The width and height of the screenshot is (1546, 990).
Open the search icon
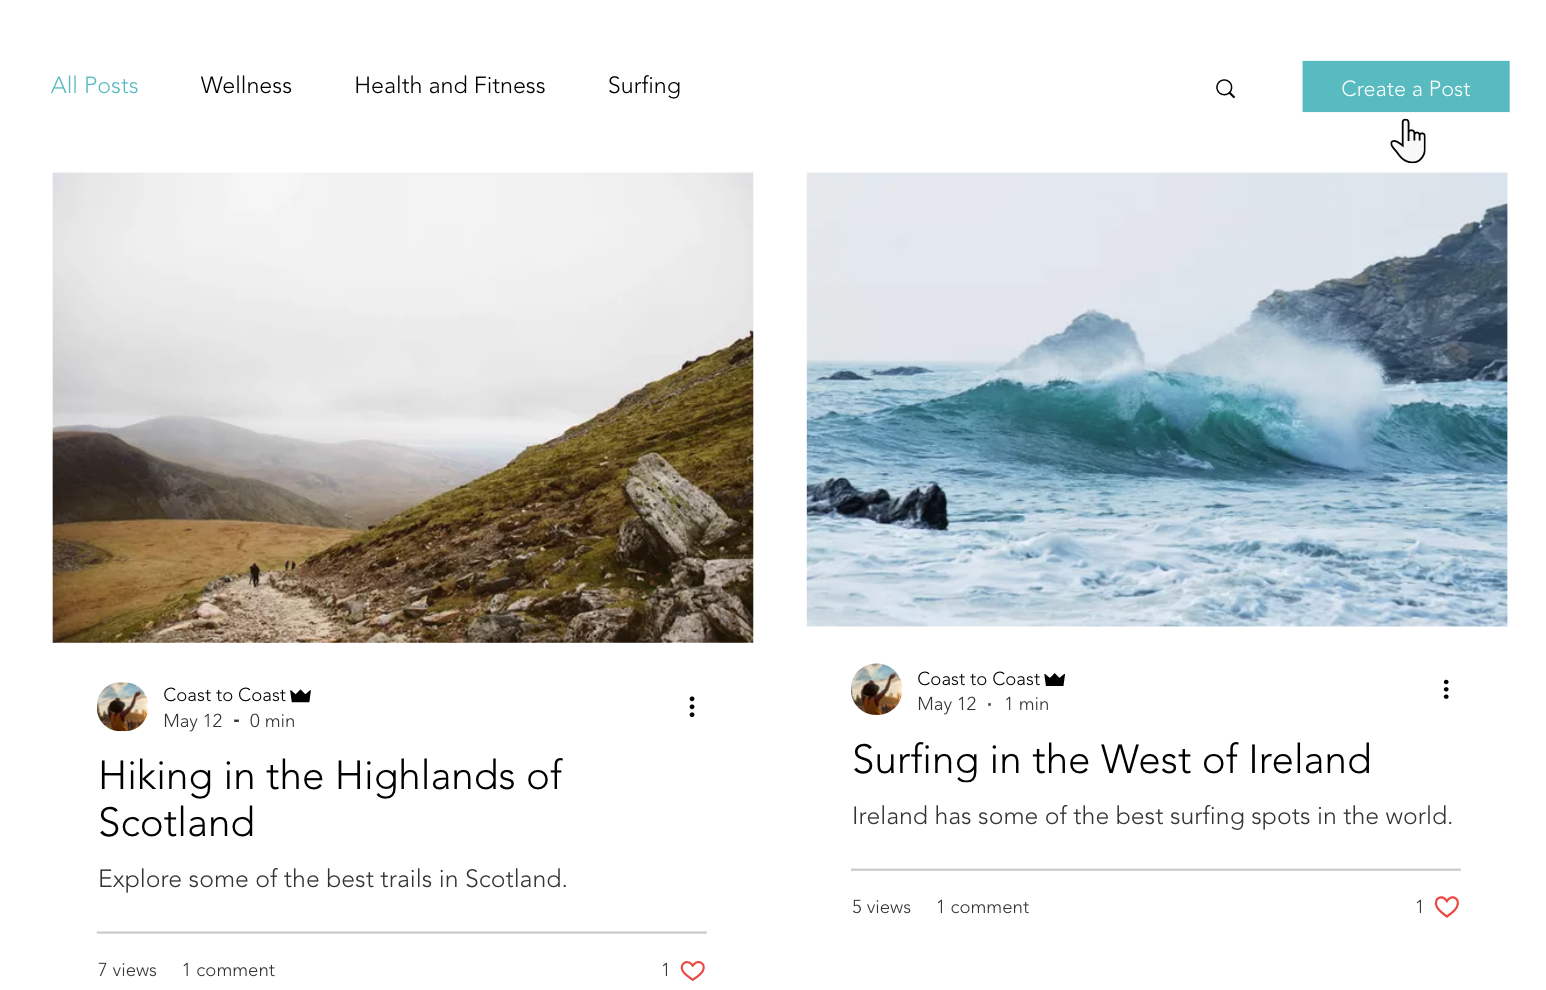(x=1225, y=88)
